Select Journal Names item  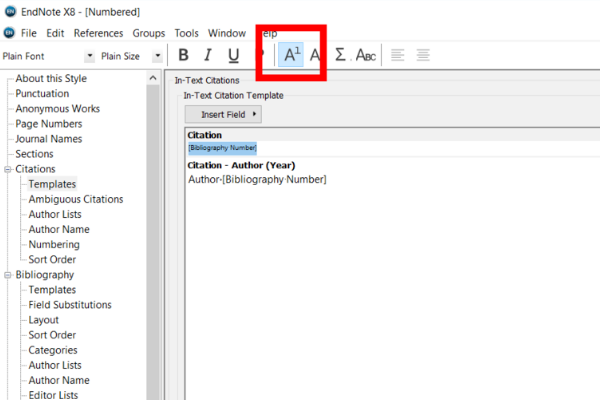49,139
